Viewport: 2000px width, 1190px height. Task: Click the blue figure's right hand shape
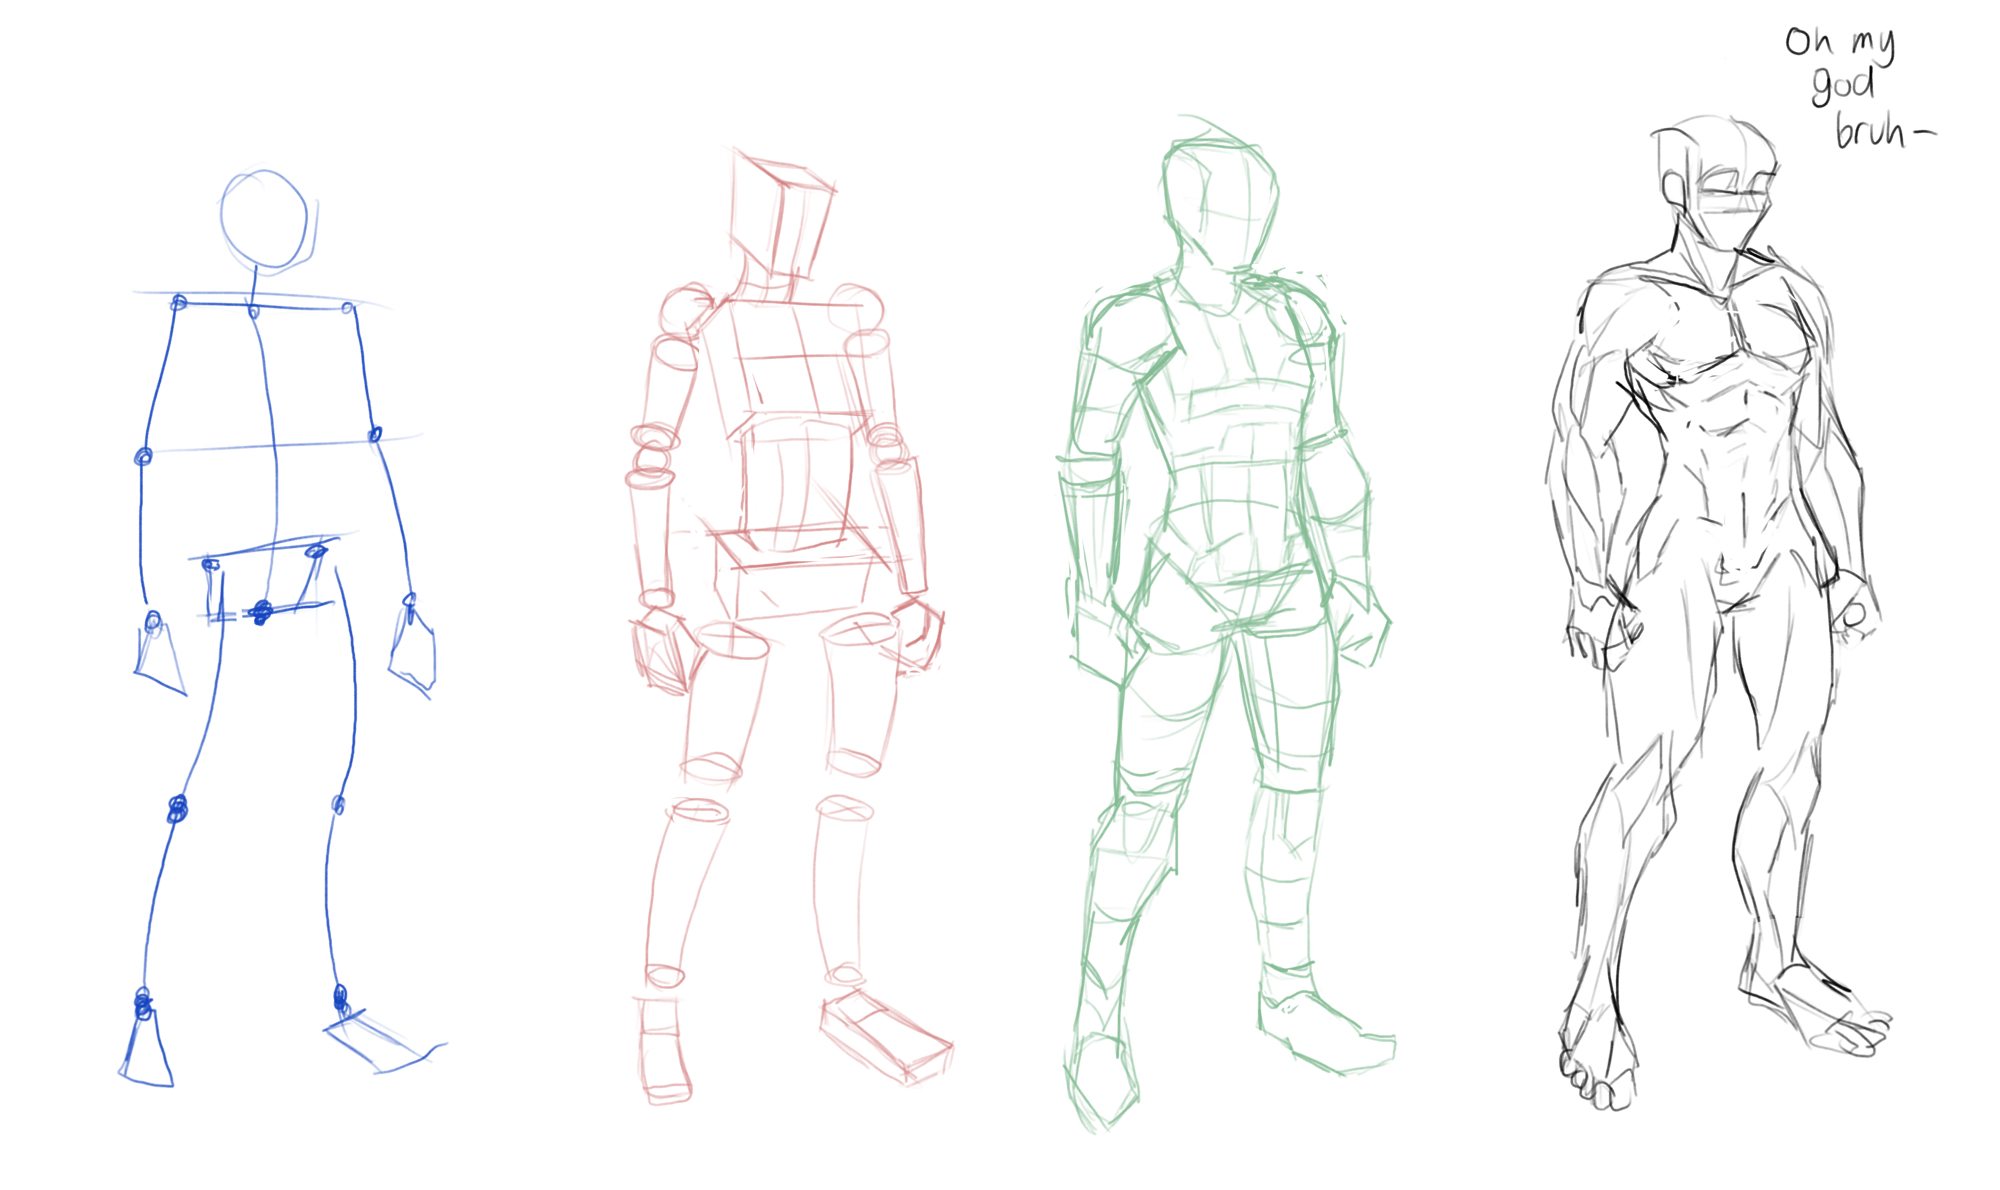[413, 655]
